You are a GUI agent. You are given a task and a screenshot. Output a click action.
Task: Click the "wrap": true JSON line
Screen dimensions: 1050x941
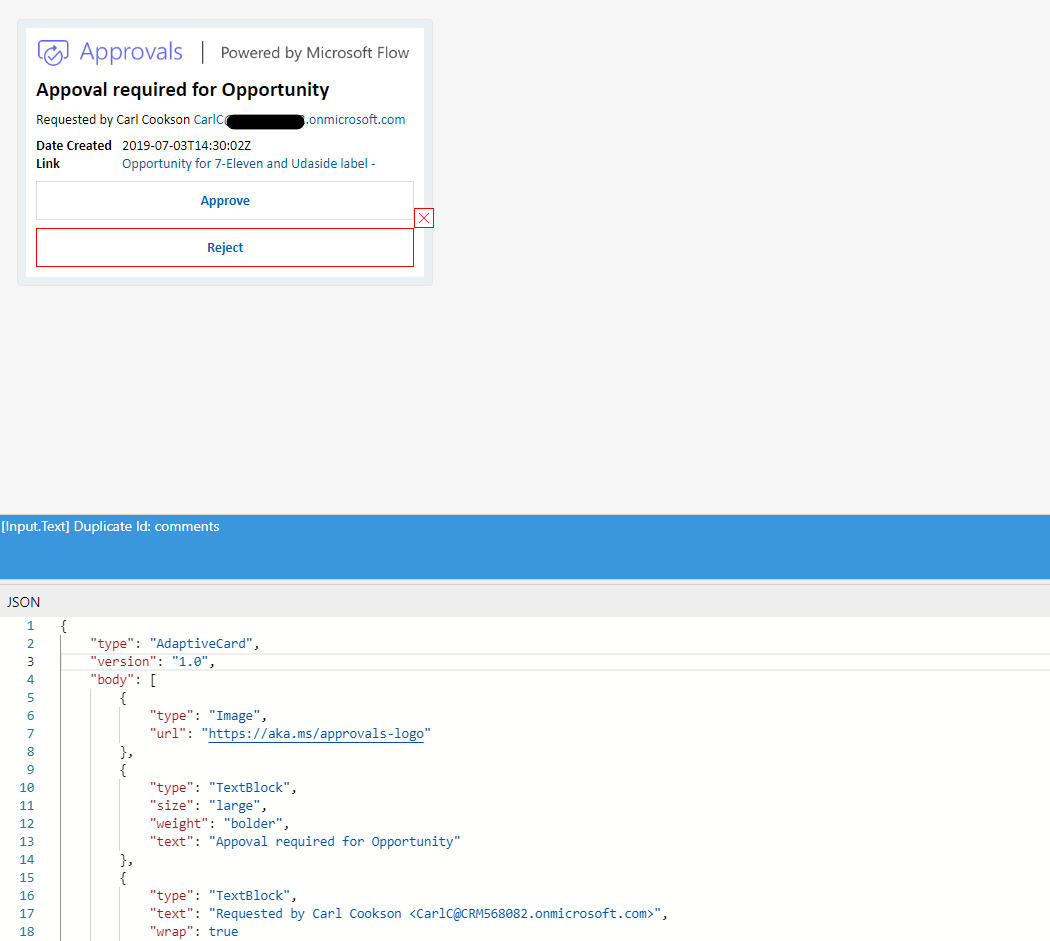point(194,932)
